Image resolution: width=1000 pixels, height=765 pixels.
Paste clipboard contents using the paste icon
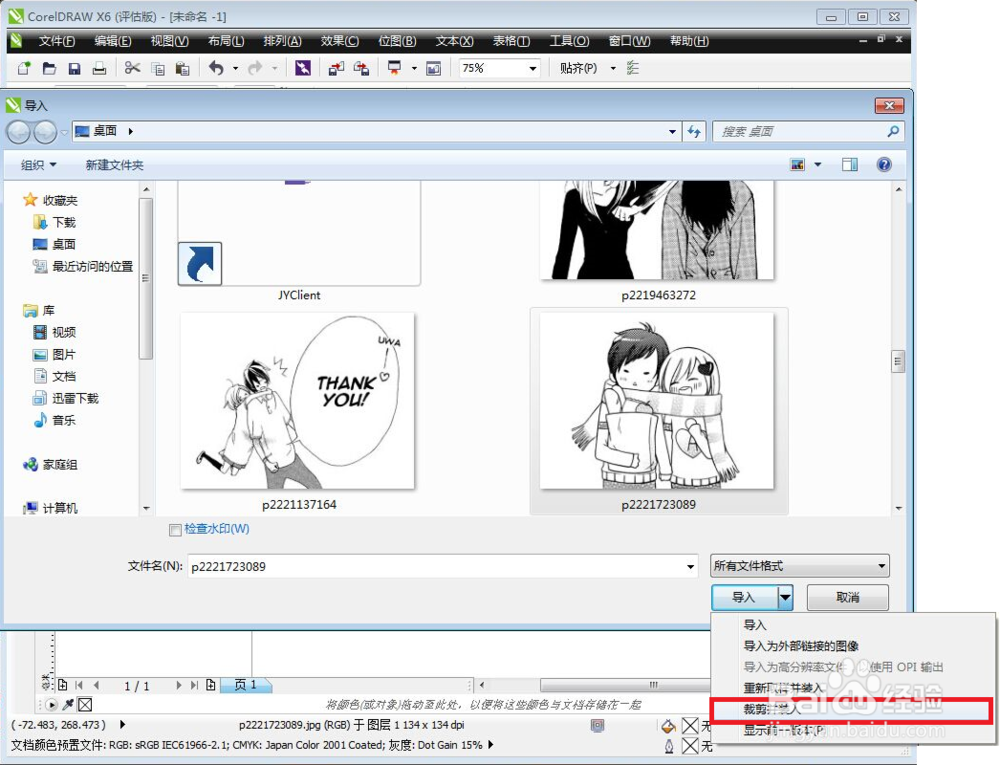(183, 68)
